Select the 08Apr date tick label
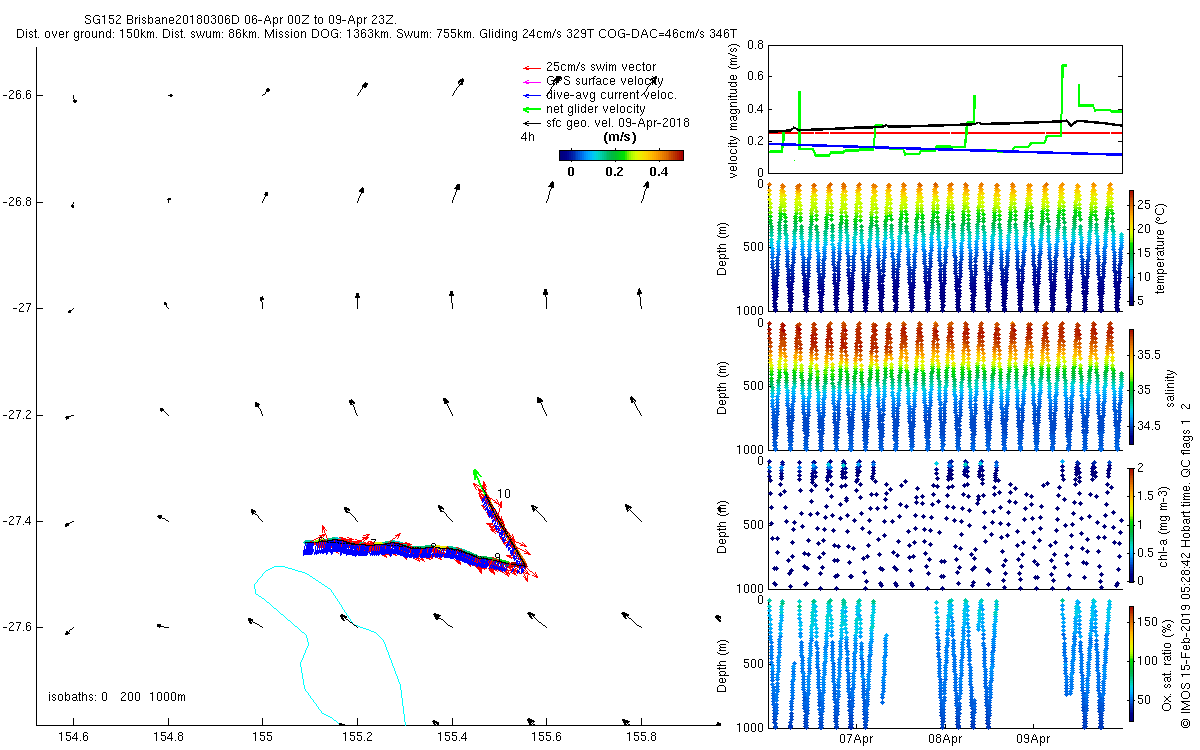 pyautogui.click(x=945, y=740)
